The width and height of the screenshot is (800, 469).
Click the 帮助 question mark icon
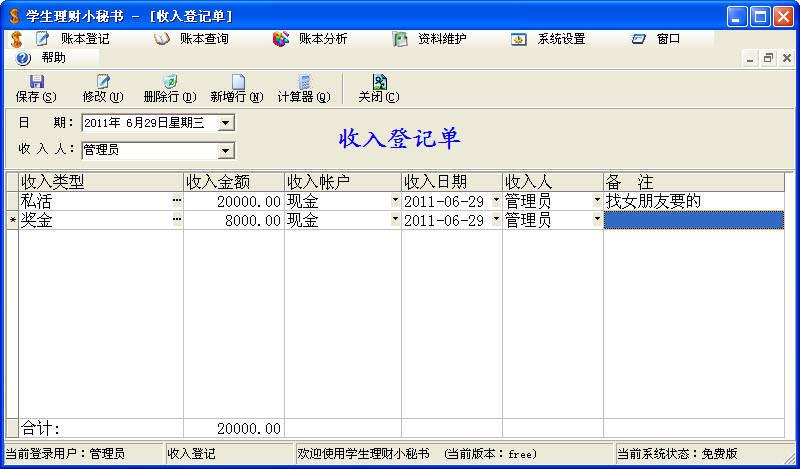(23, 58)
